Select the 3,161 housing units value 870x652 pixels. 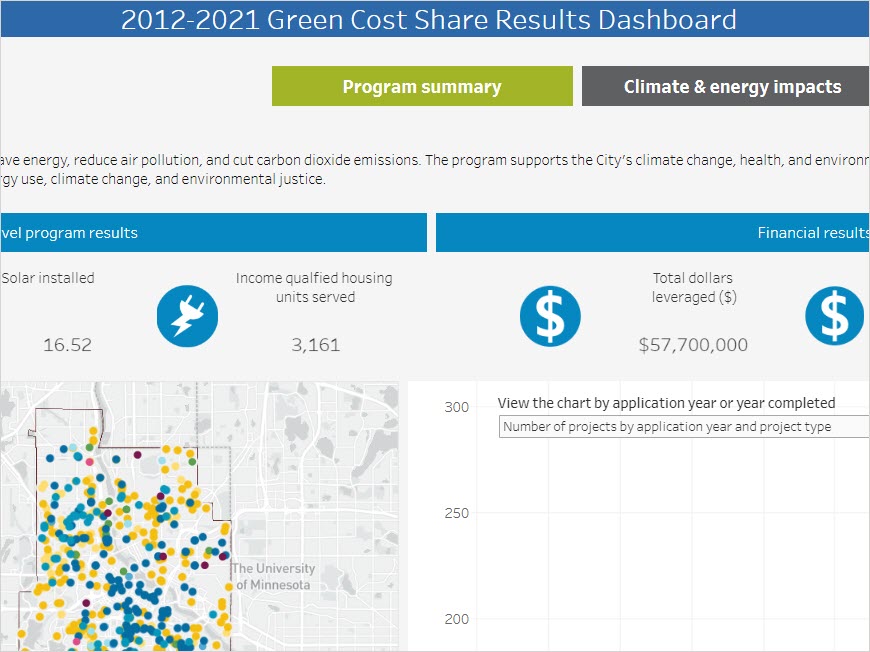pyautogui.click(x=315, y=345)
